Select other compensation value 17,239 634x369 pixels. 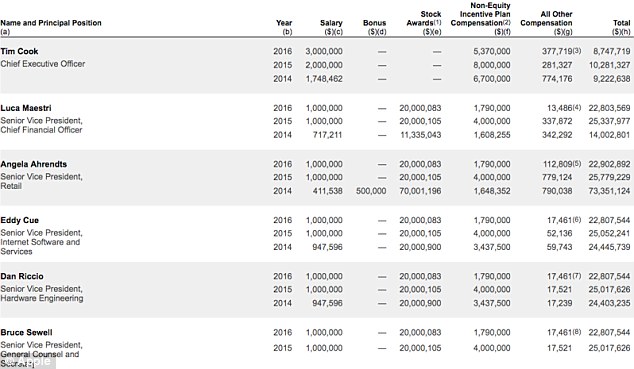click(560, 303)
